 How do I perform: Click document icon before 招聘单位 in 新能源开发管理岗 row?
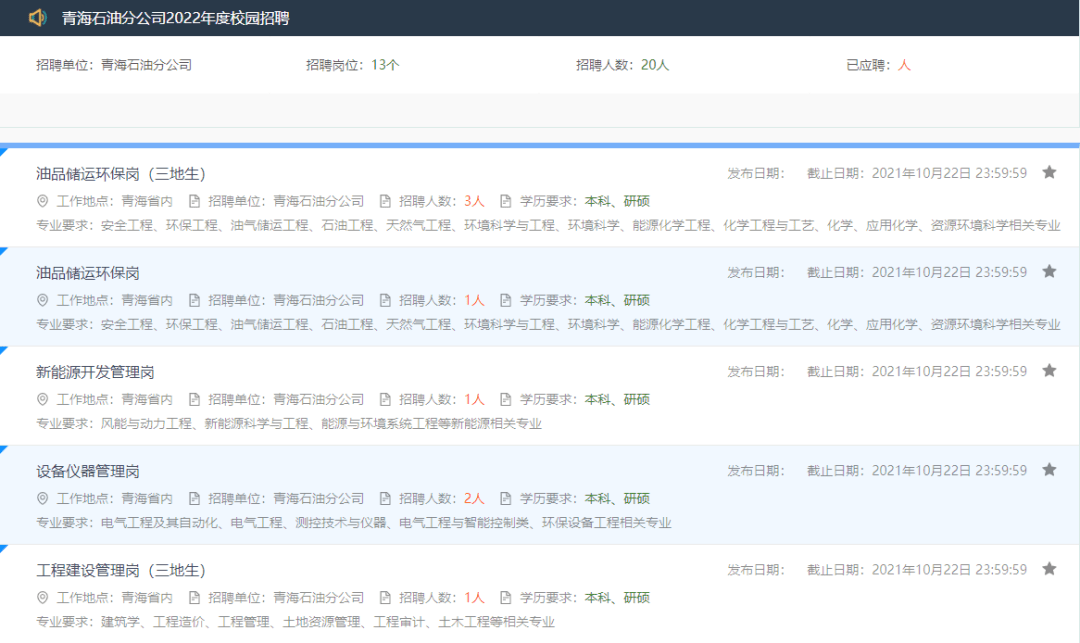(194, 399)
